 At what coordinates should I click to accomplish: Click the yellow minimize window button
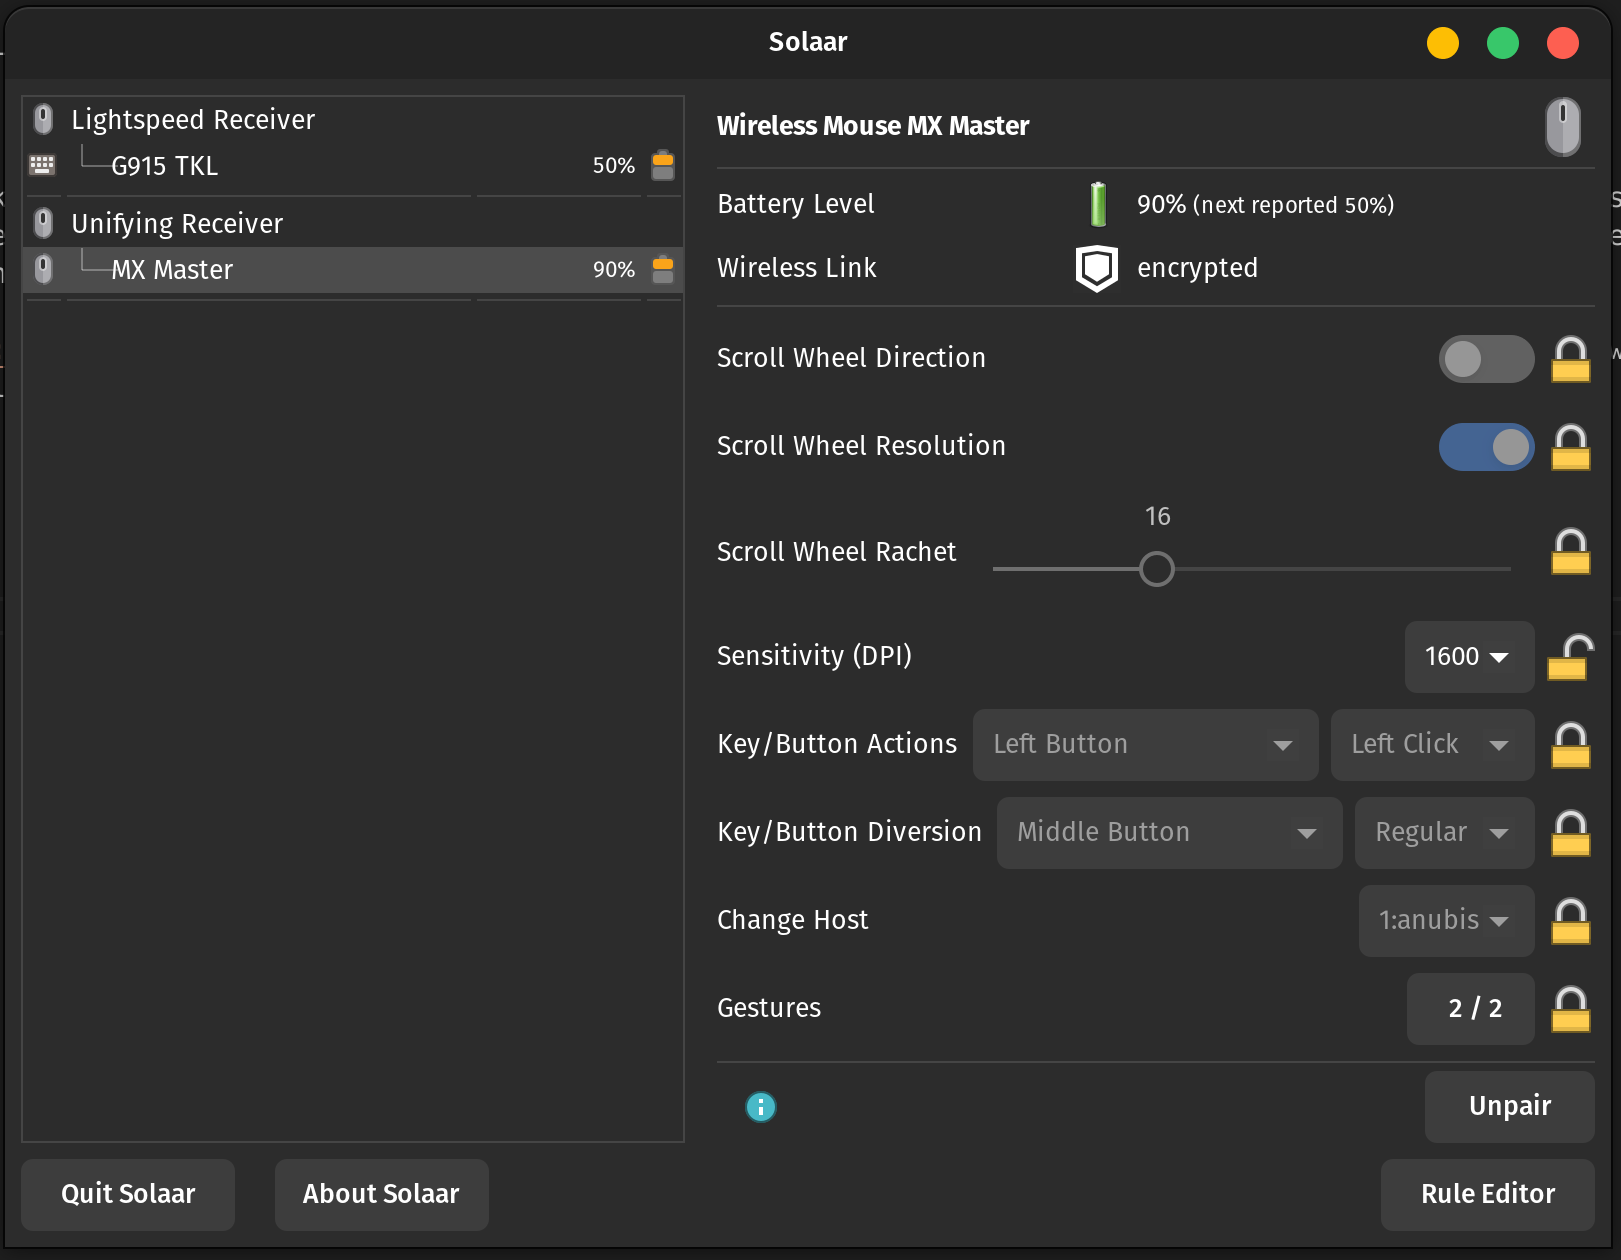tap(1442, 43)
